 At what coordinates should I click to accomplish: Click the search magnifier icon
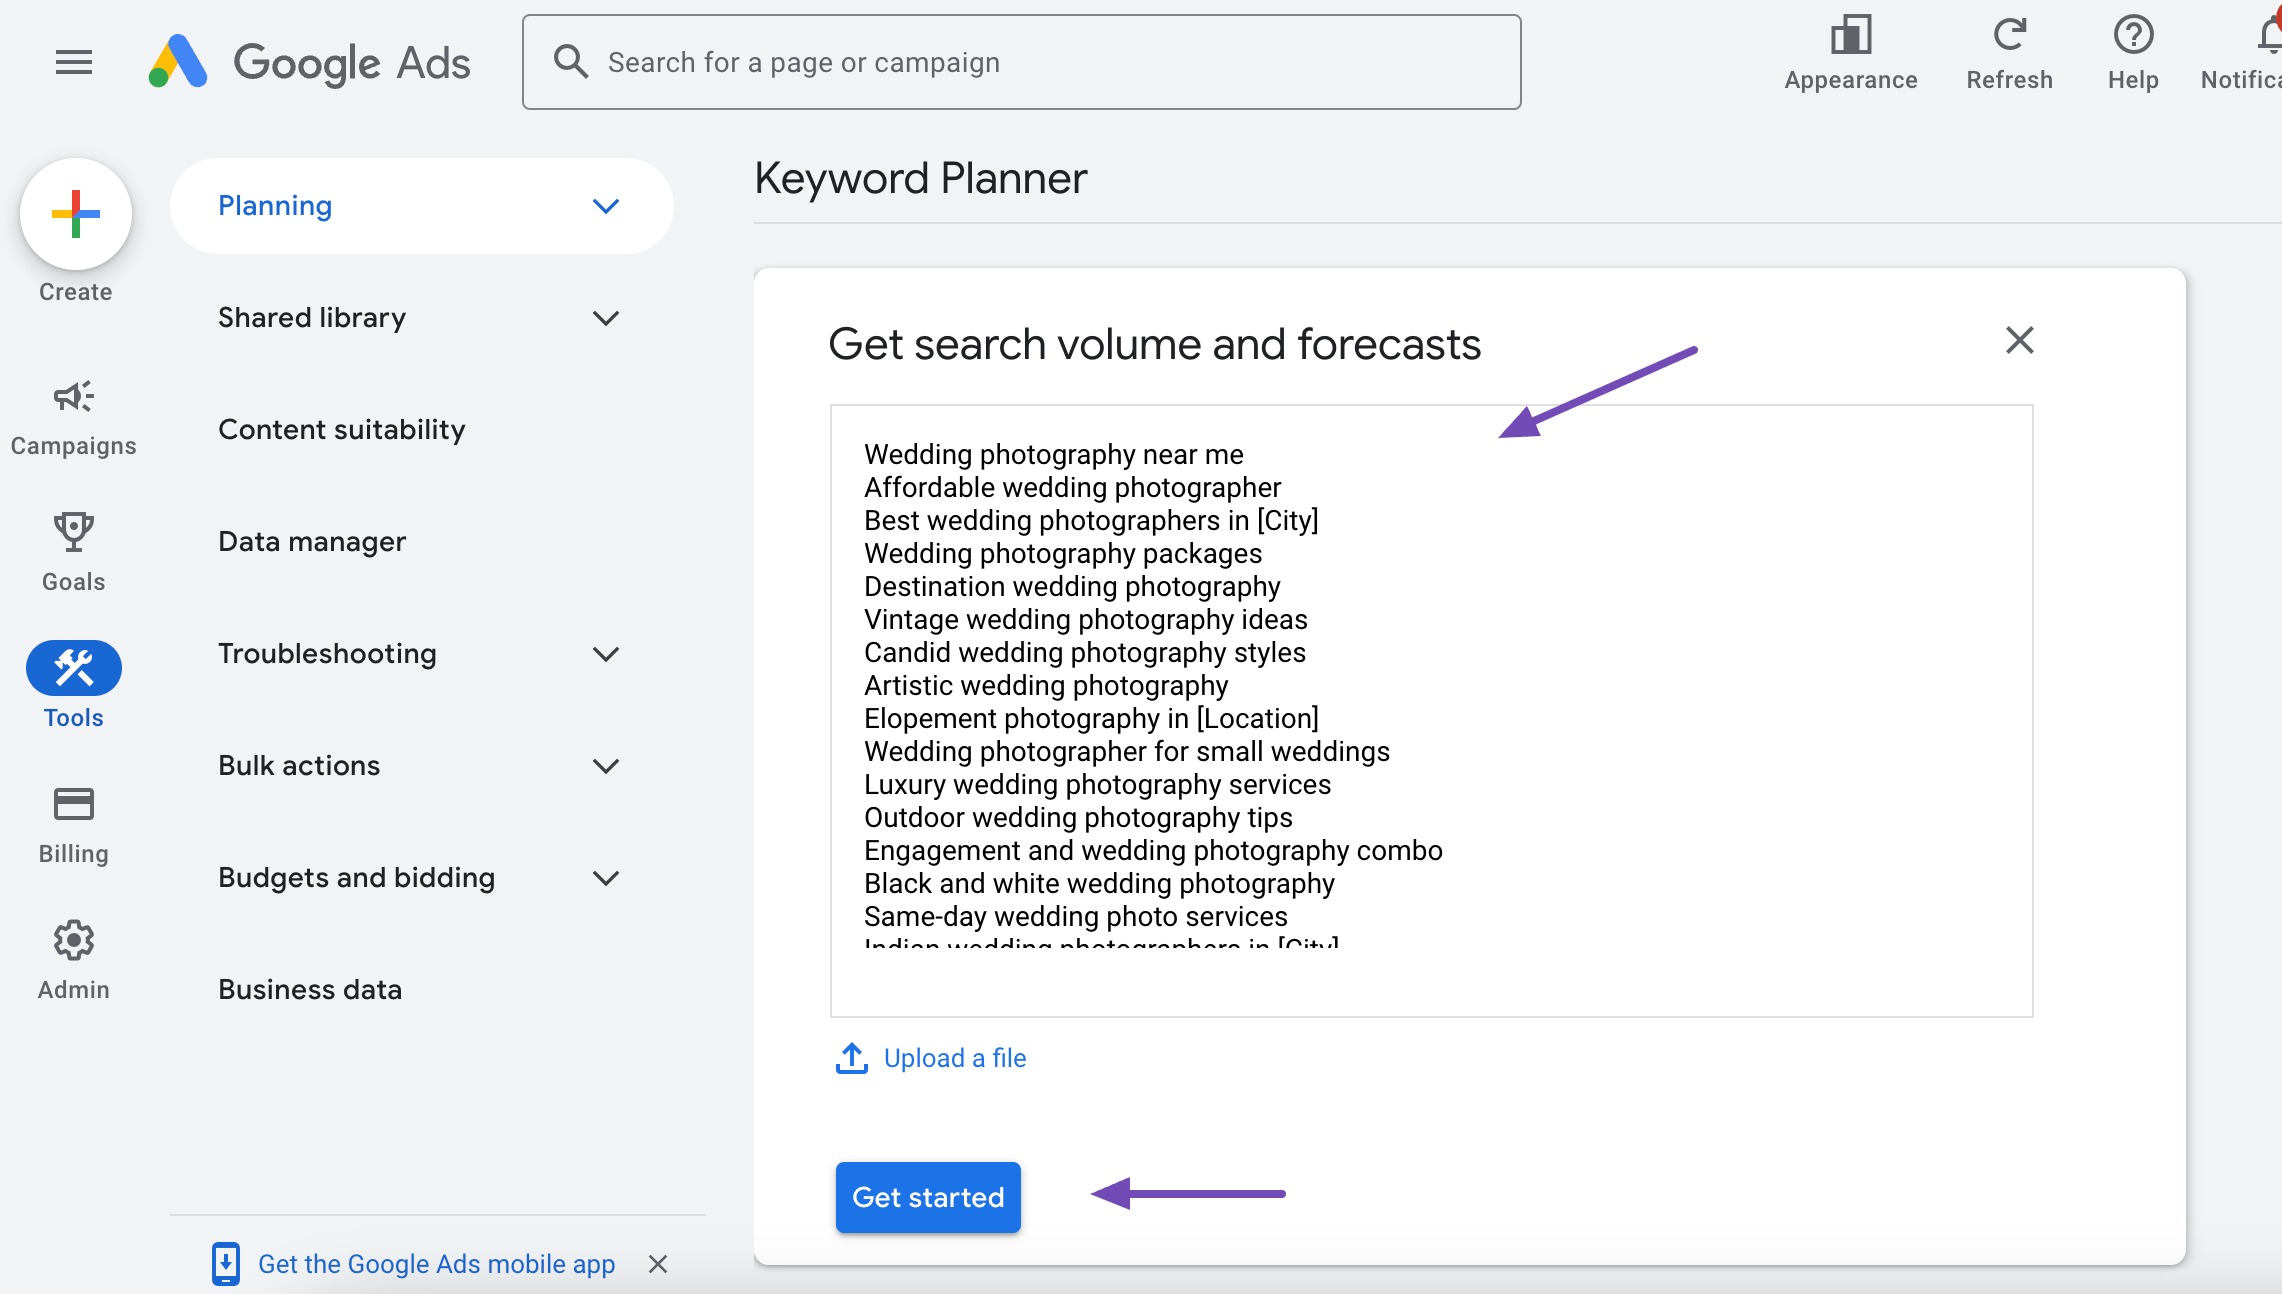pyautogui.click(x=571, y=61)
